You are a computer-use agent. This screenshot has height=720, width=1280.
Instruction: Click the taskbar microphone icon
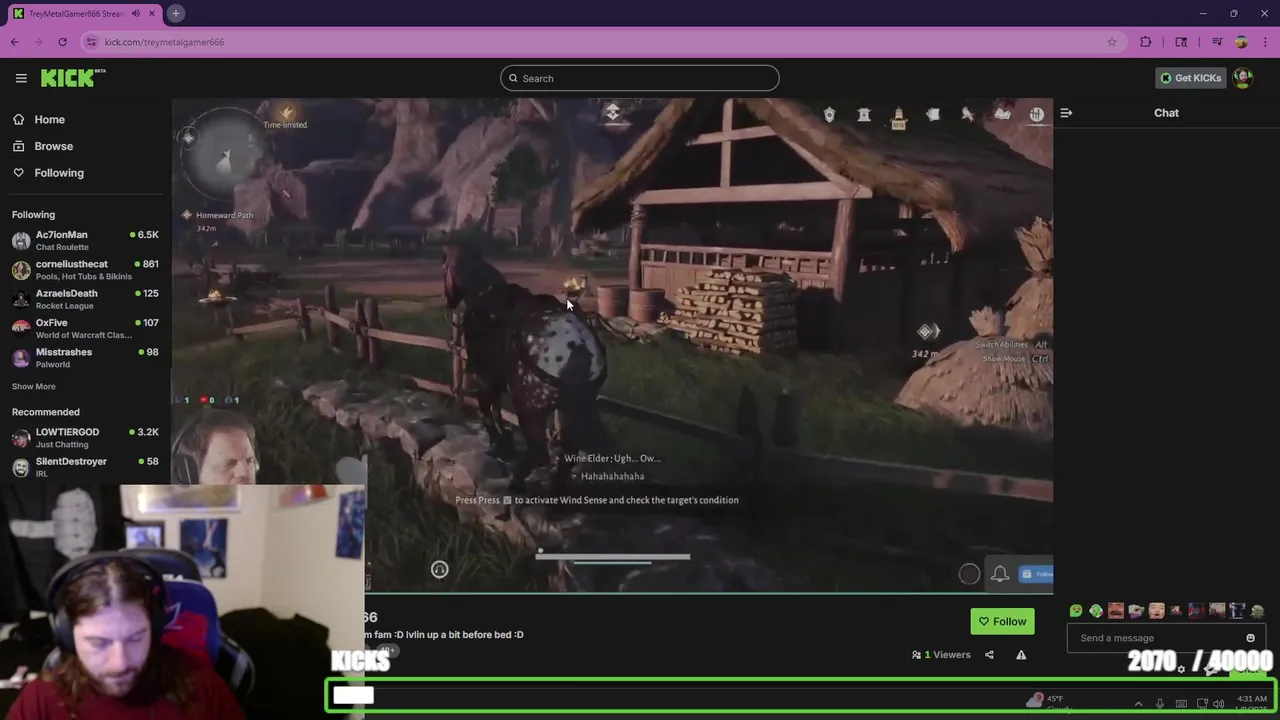click(1160, 704)
